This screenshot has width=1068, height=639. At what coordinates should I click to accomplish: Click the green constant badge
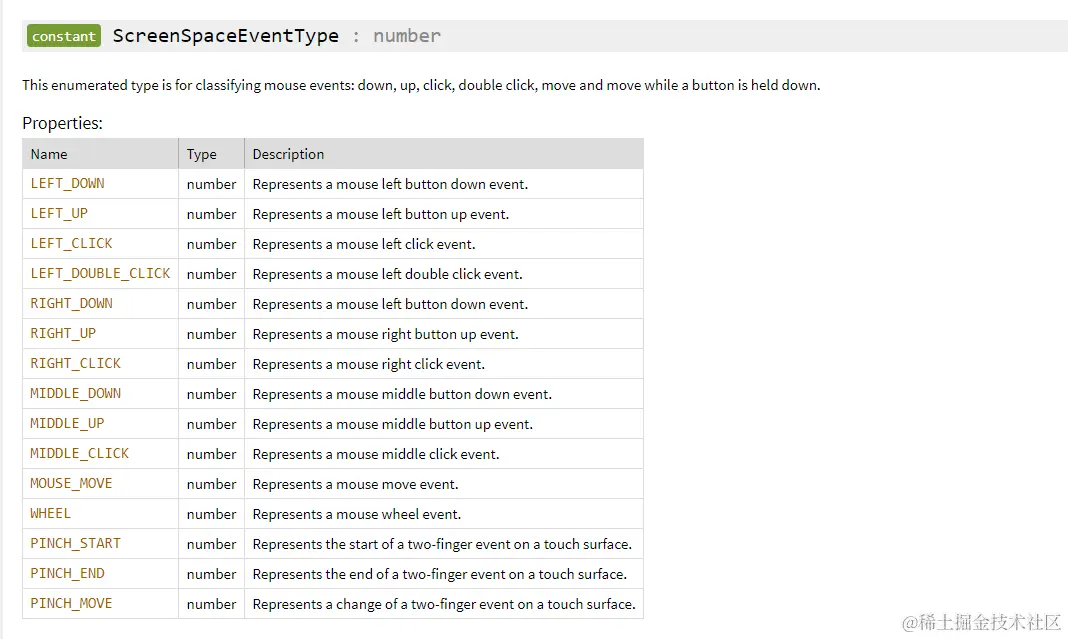64,36
